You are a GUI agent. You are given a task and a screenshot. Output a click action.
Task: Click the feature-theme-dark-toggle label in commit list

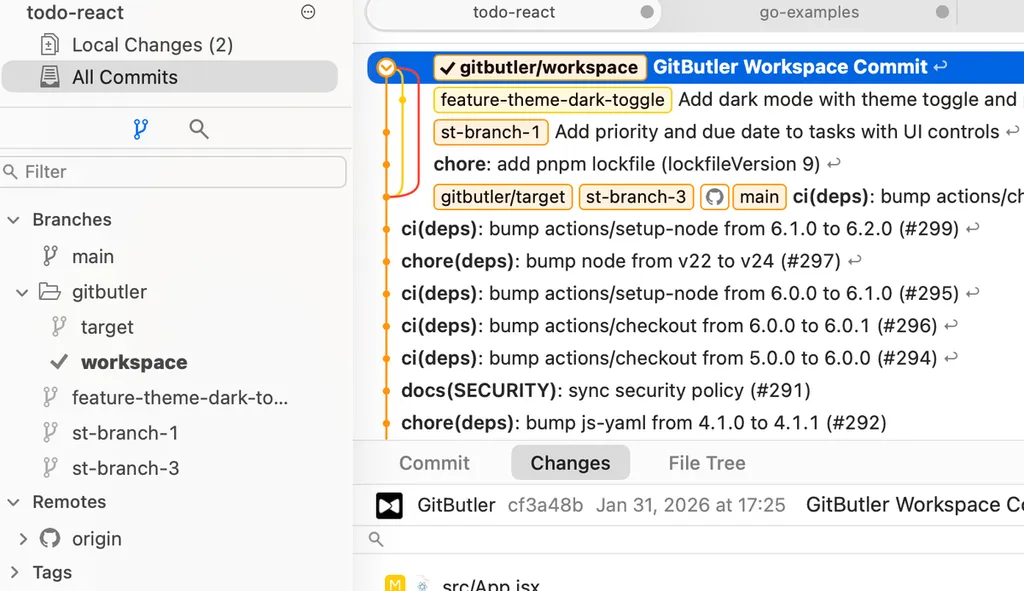(x=552, y=100)
